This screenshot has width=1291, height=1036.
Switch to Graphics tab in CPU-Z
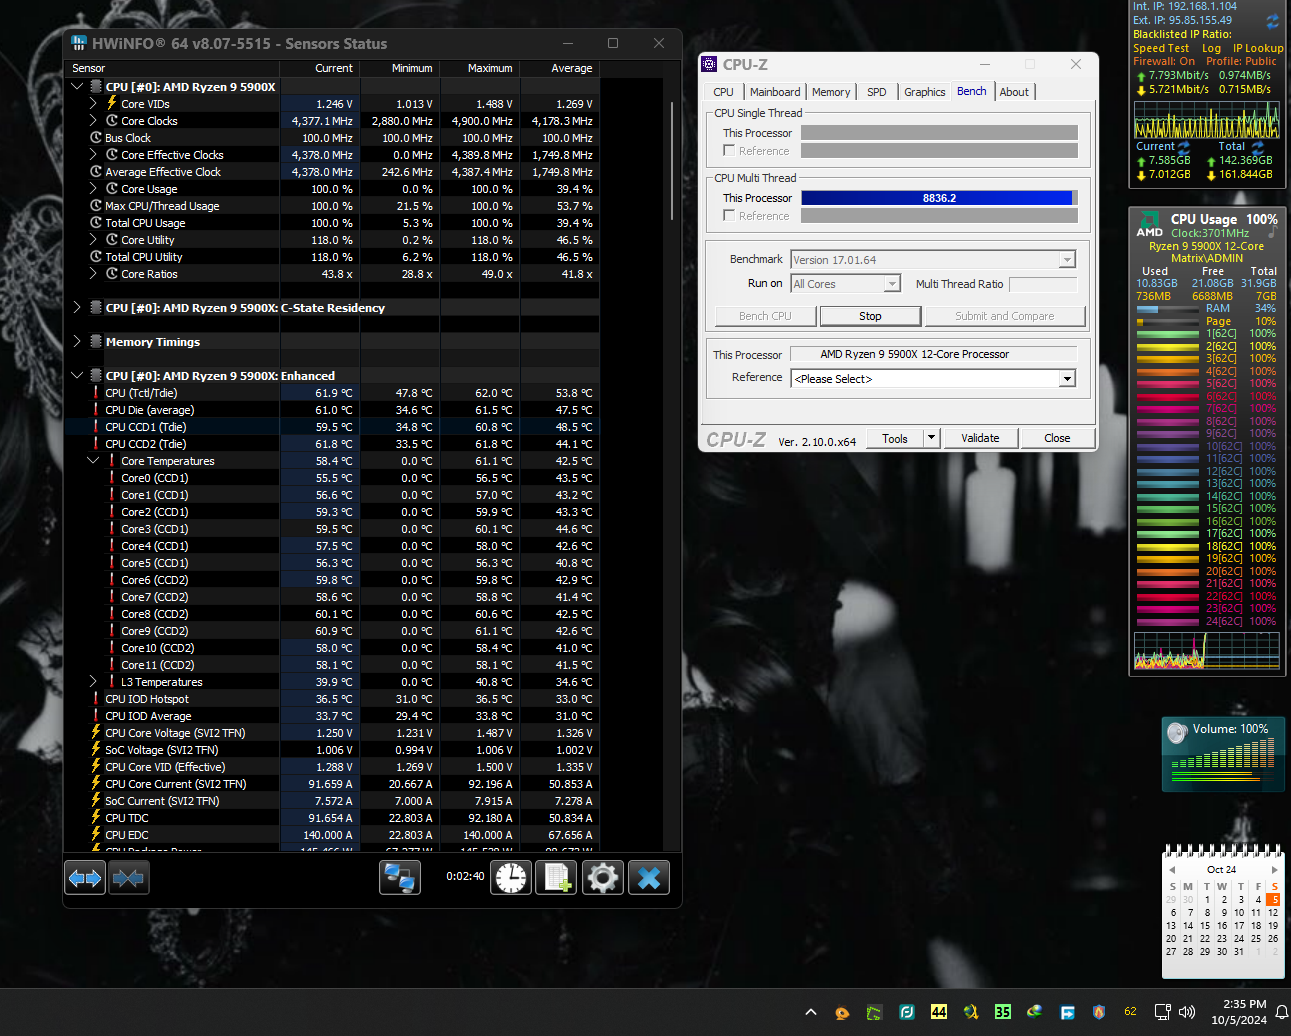tap(924, 92)
